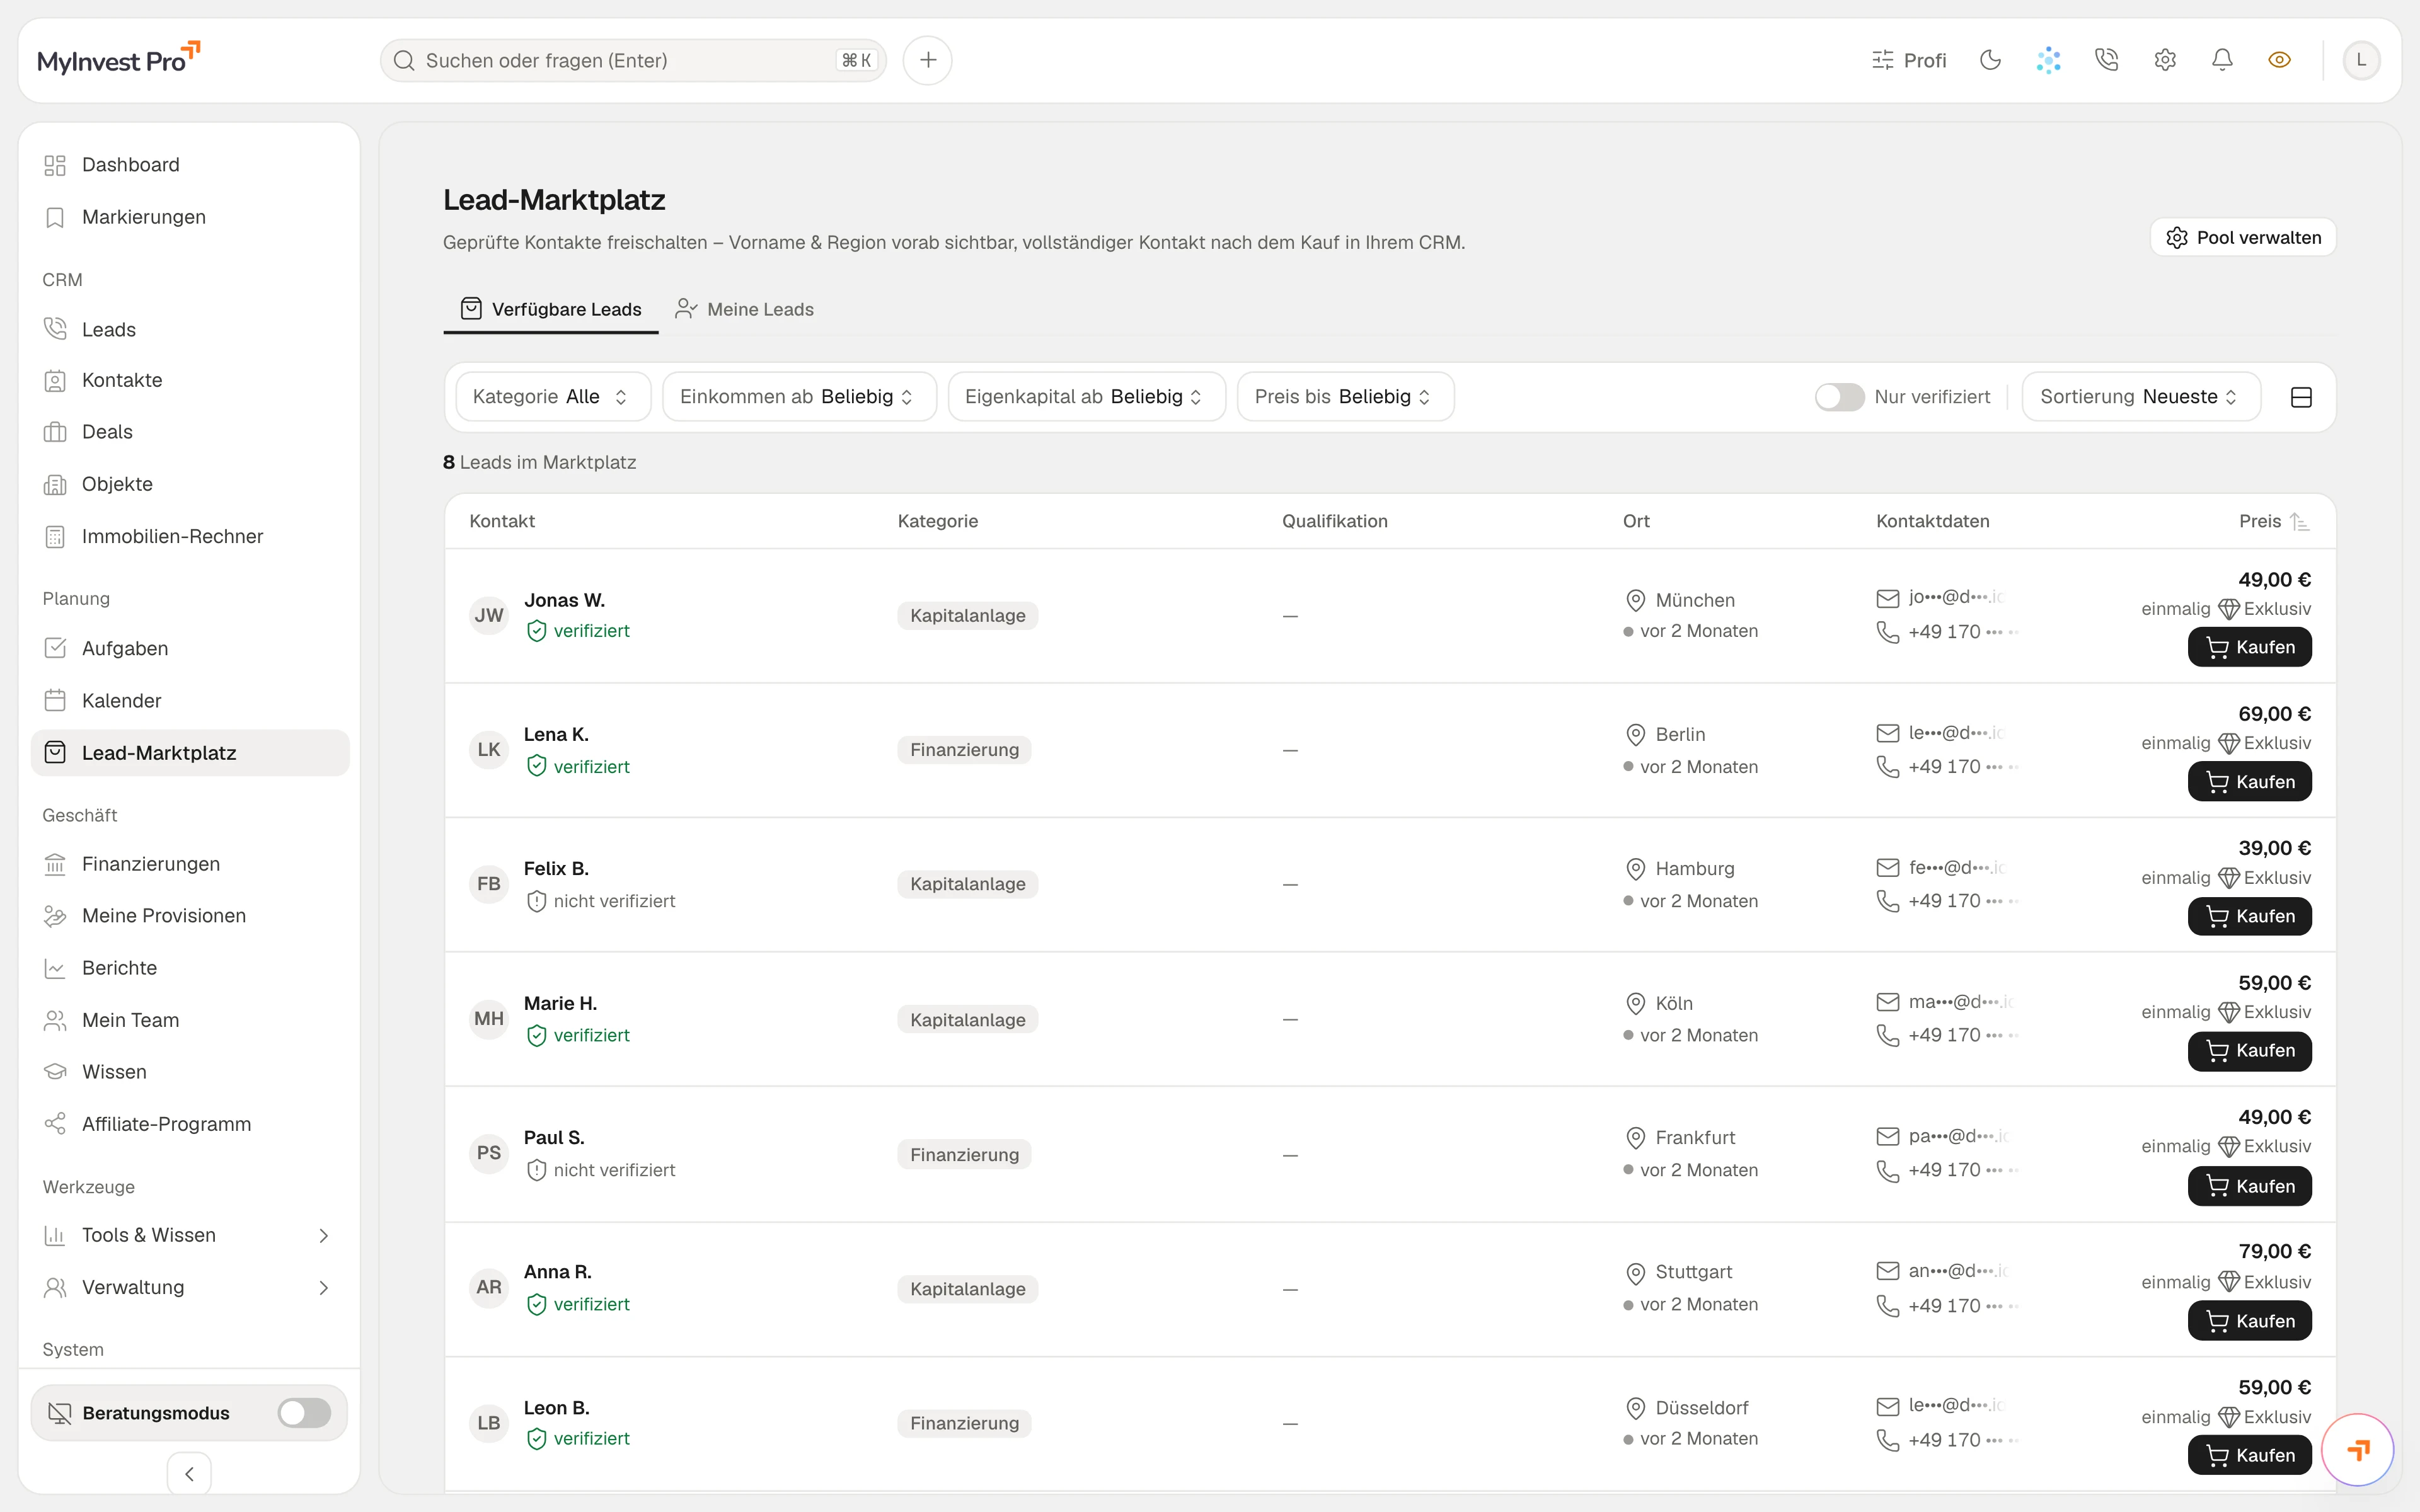Screen dimensions: 2420x1512
Task: Open settings gear in top bar
Action: pos(2165,60)
